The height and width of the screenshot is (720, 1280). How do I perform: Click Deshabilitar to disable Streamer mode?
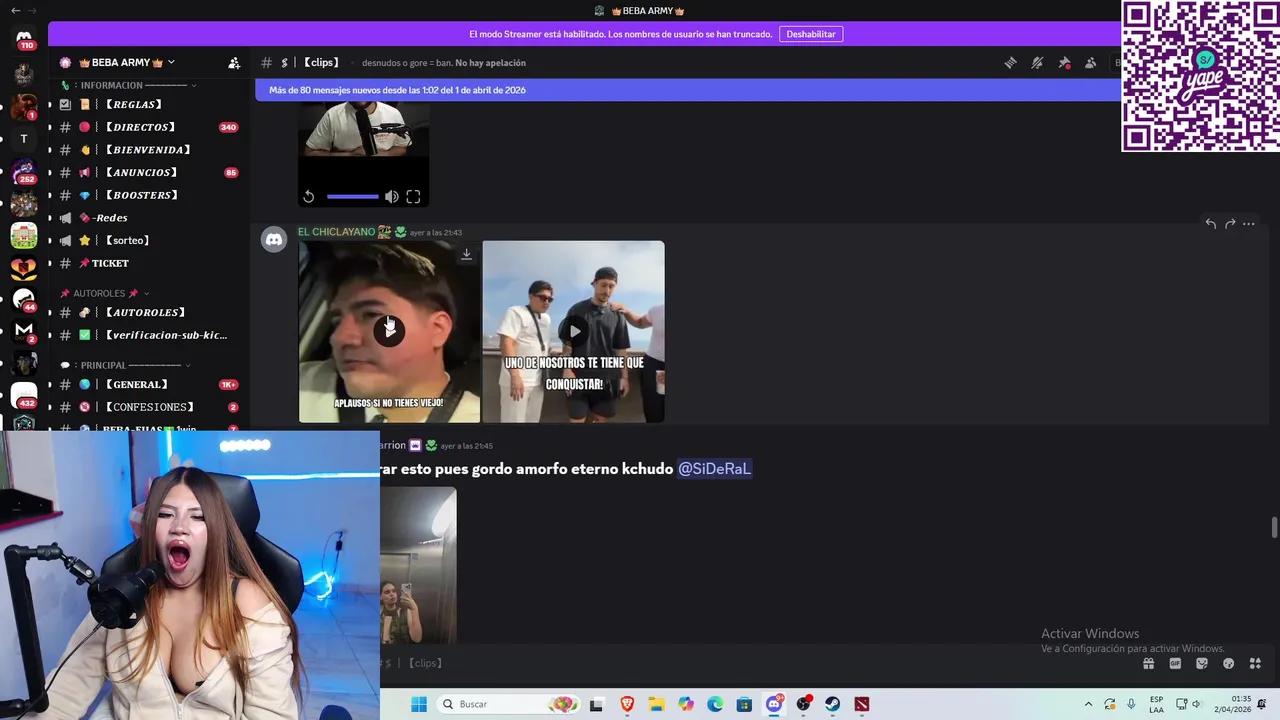click(810, 33)
